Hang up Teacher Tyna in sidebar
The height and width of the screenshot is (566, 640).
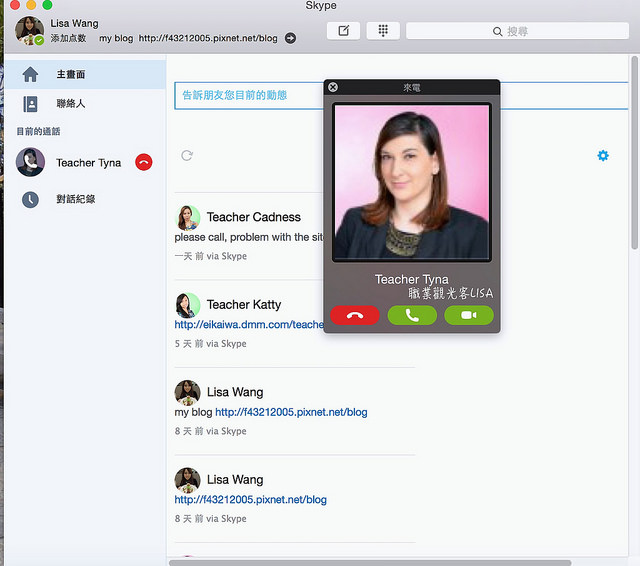point(143,163)
